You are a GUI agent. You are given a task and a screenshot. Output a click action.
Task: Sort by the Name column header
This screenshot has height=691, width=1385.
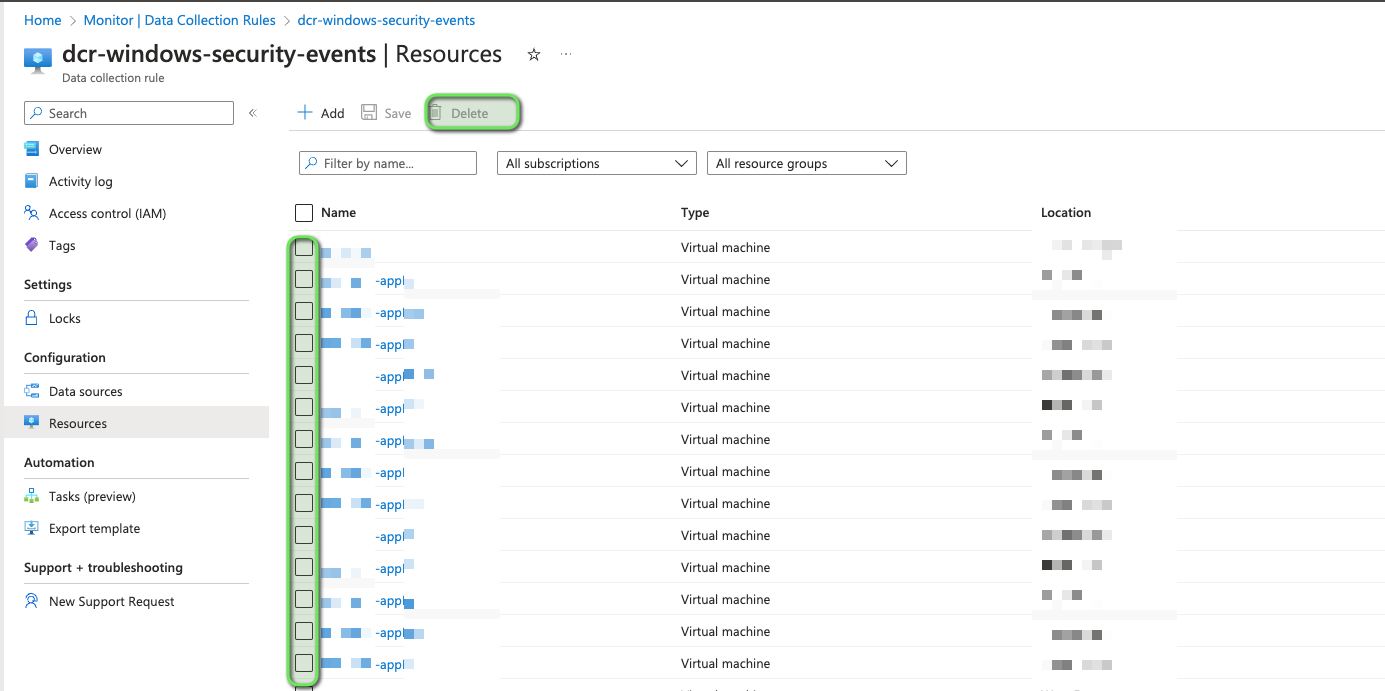coord(338,213)
